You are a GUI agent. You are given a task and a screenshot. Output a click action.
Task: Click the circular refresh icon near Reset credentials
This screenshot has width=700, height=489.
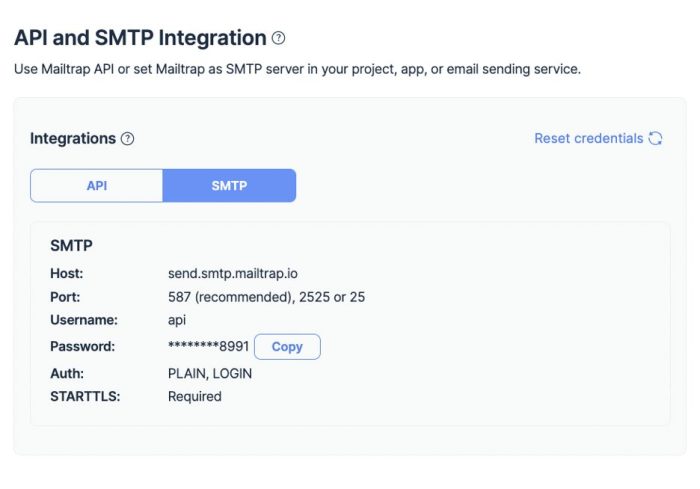click(655, 138)
